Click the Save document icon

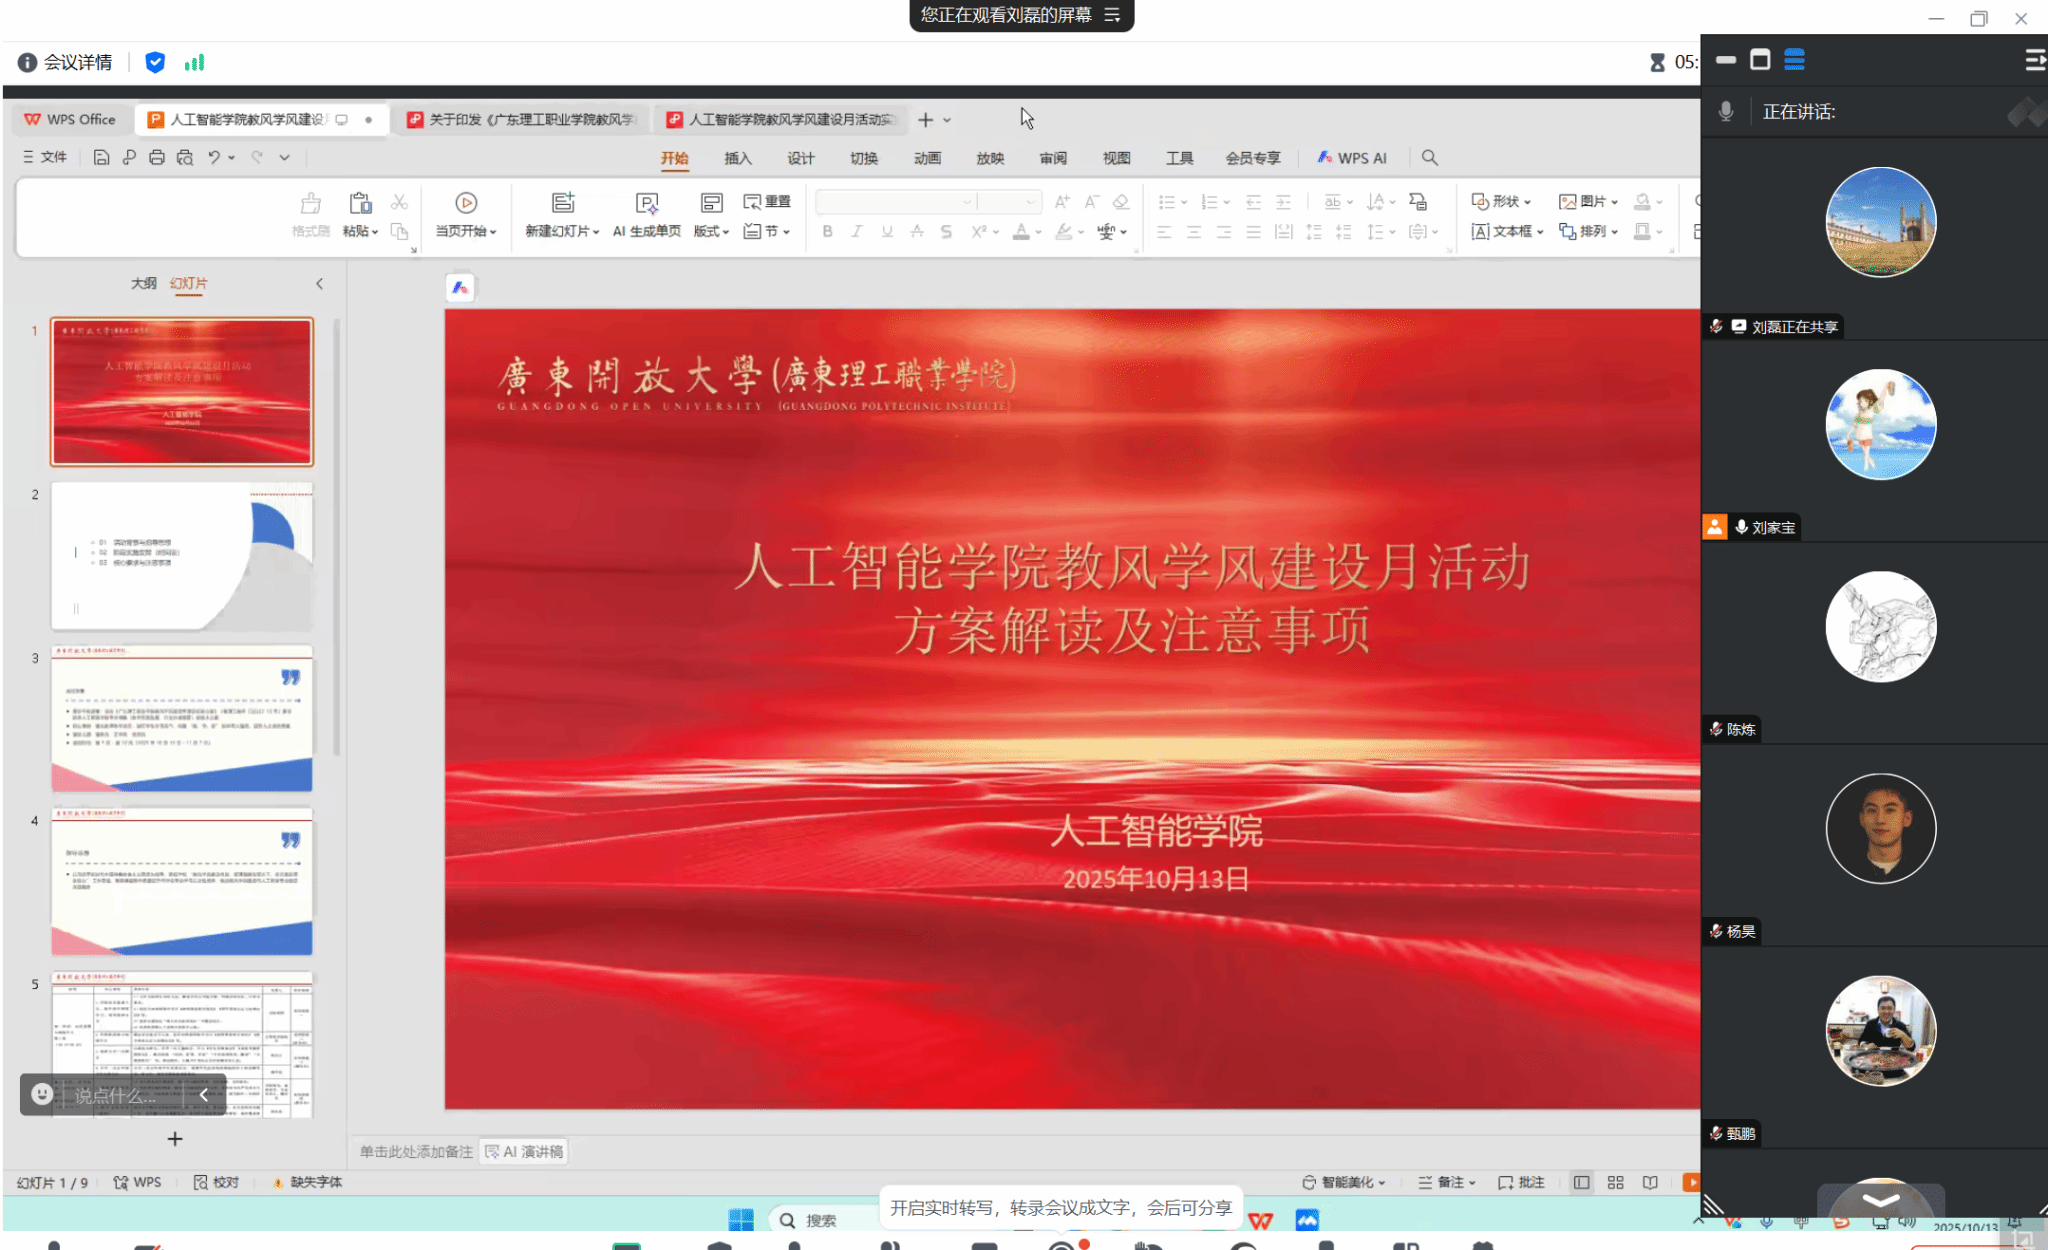(101, 157)
